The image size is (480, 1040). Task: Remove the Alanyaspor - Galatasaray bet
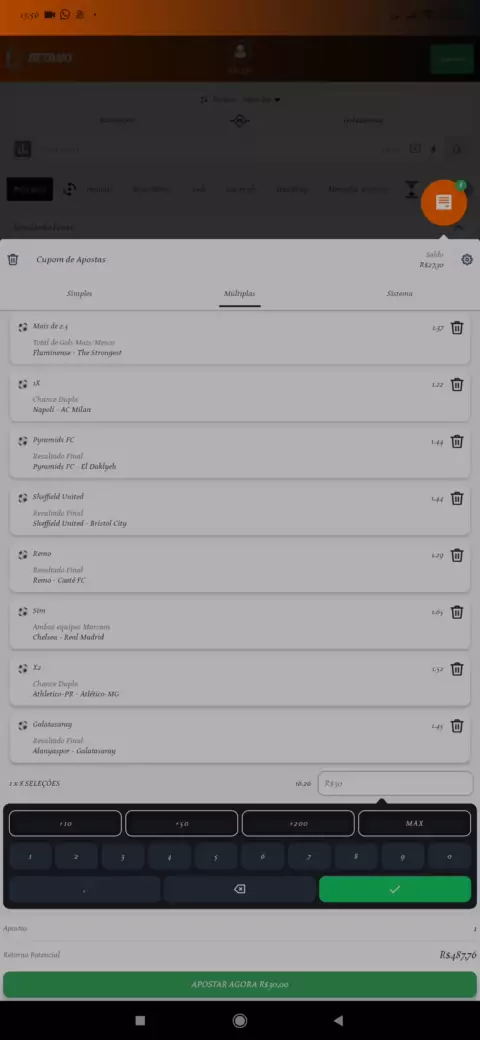click(457, 726)
